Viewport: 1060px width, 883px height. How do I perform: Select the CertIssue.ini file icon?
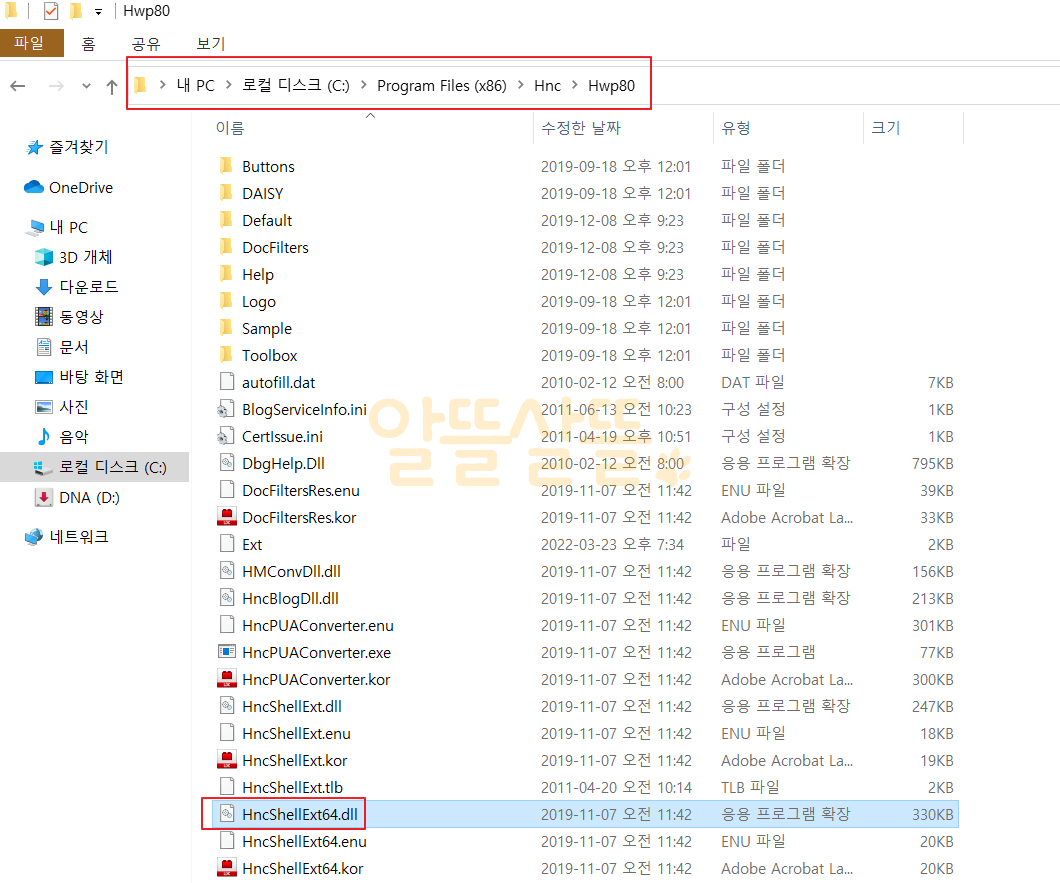[x=226, y=436]
